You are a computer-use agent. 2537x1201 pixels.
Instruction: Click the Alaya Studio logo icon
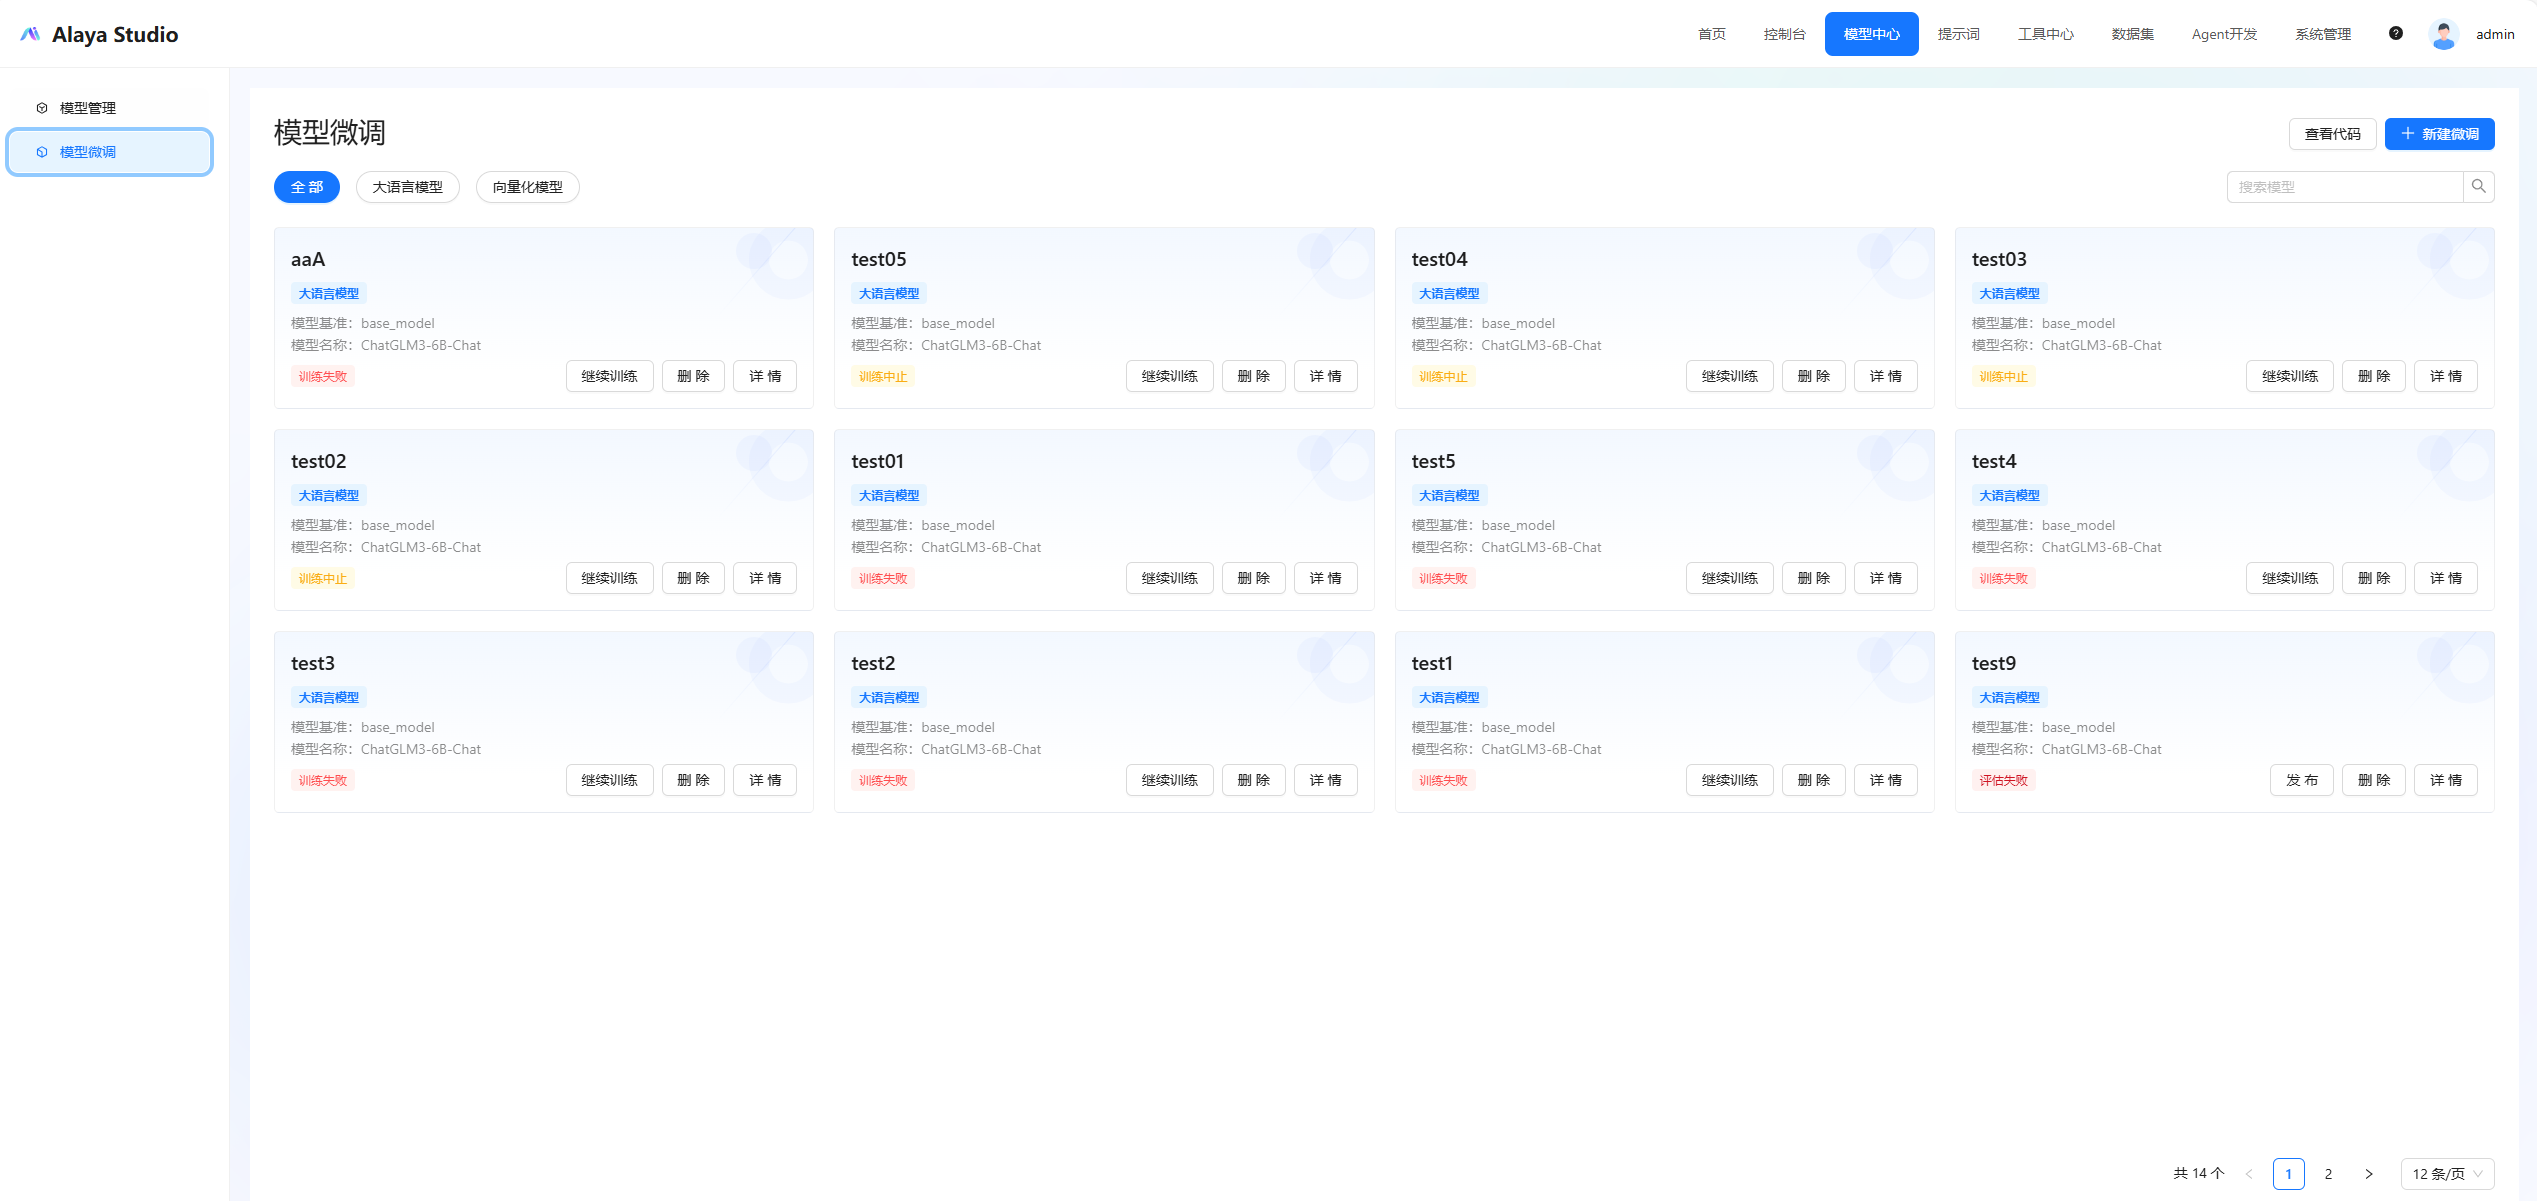pos(30,34)
